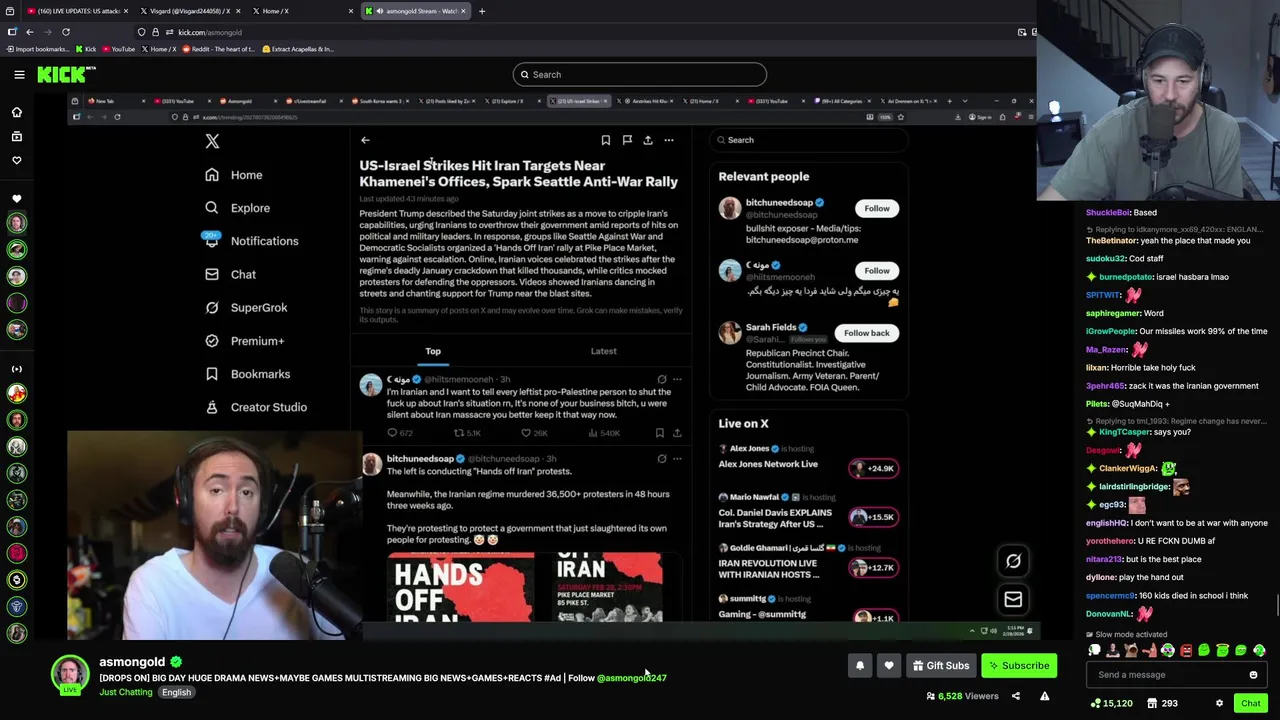
Task: Toggle stream notifications bell
Action: coord(860,666)
